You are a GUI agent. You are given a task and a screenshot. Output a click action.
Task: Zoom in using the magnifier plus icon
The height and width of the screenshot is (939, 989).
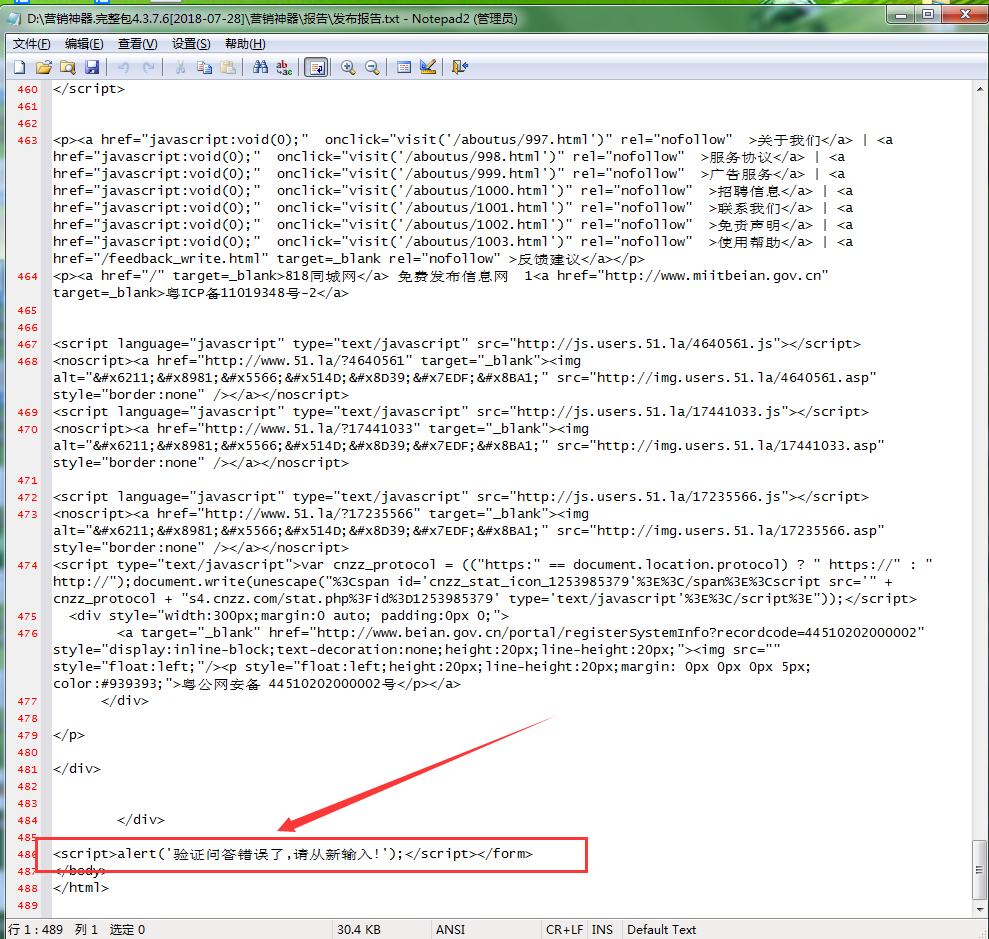[348, 67]
